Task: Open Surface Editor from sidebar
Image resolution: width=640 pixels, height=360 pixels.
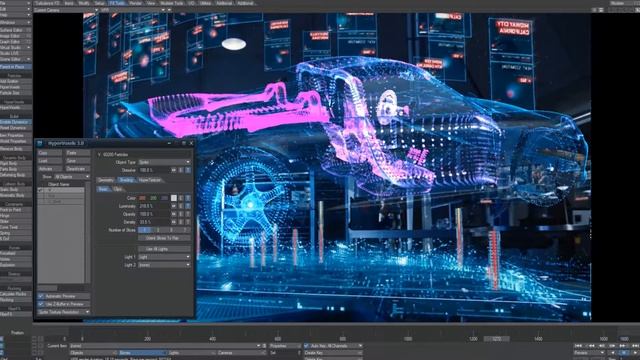Action: pyautogui.click(x=16, y=30)
